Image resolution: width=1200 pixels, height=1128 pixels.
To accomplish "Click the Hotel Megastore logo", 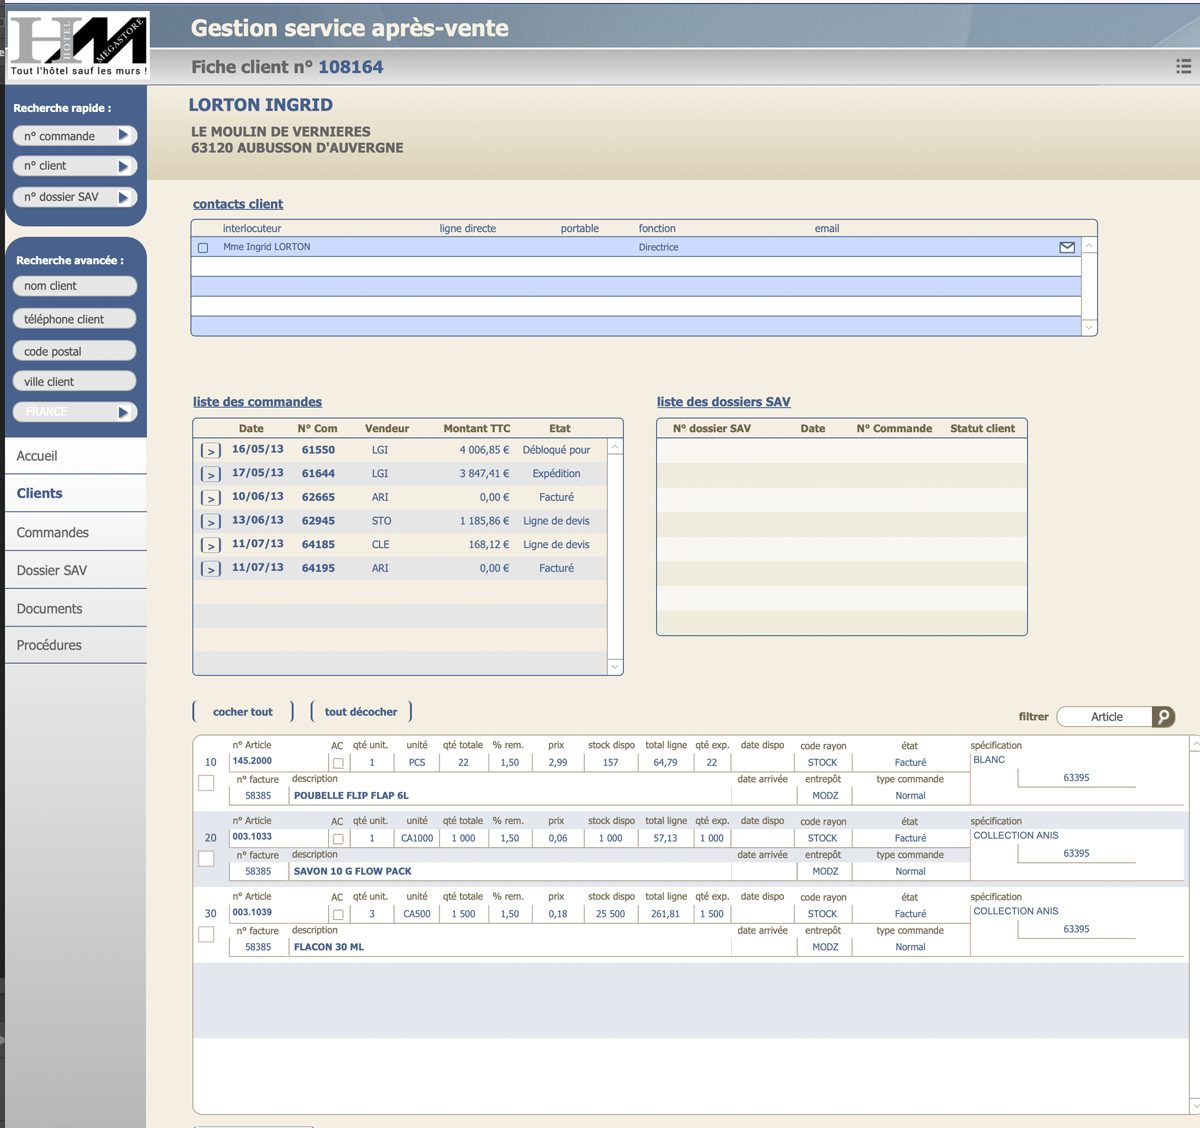I will point(78,45).
